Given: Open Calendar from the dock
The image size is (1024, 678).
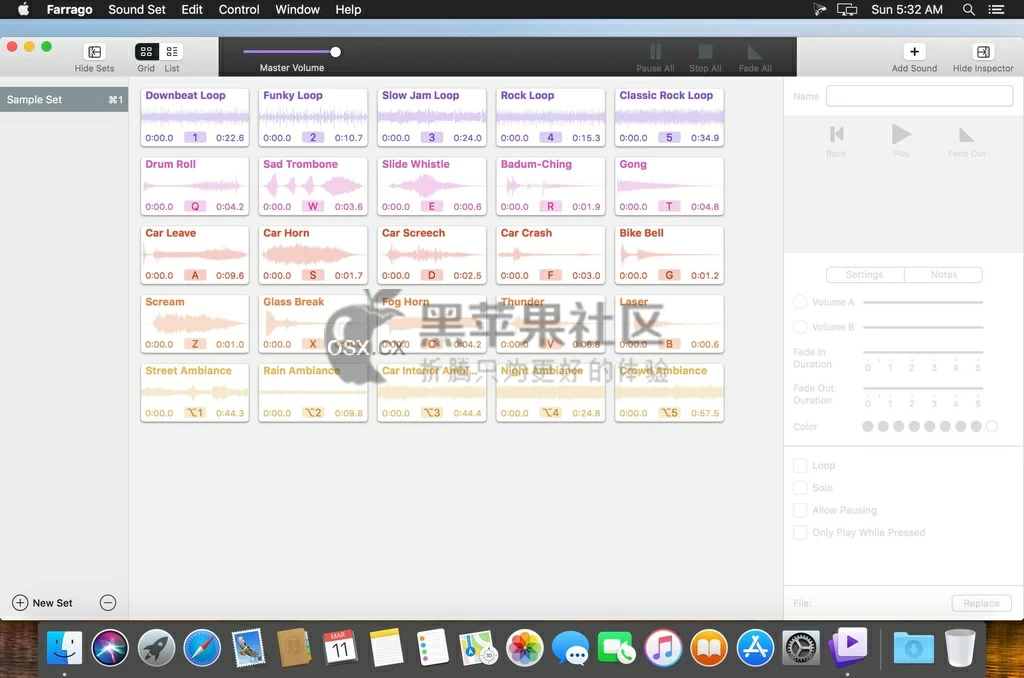Looking at the screenshot, I should click(x=340, y=648).
